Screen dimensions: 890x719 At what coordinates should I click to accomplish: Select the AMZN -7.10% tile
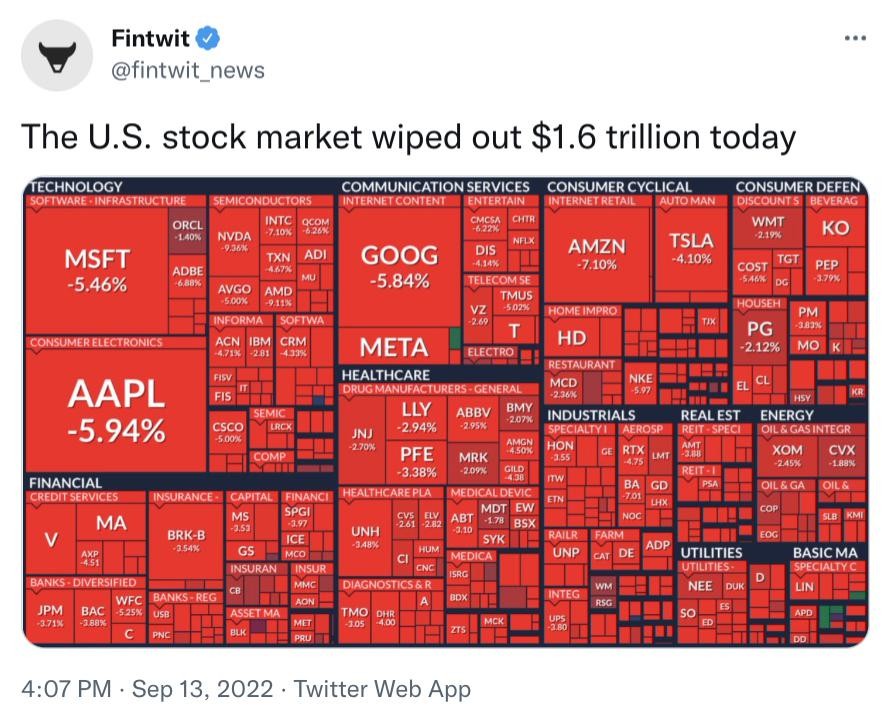coord(597,255)
